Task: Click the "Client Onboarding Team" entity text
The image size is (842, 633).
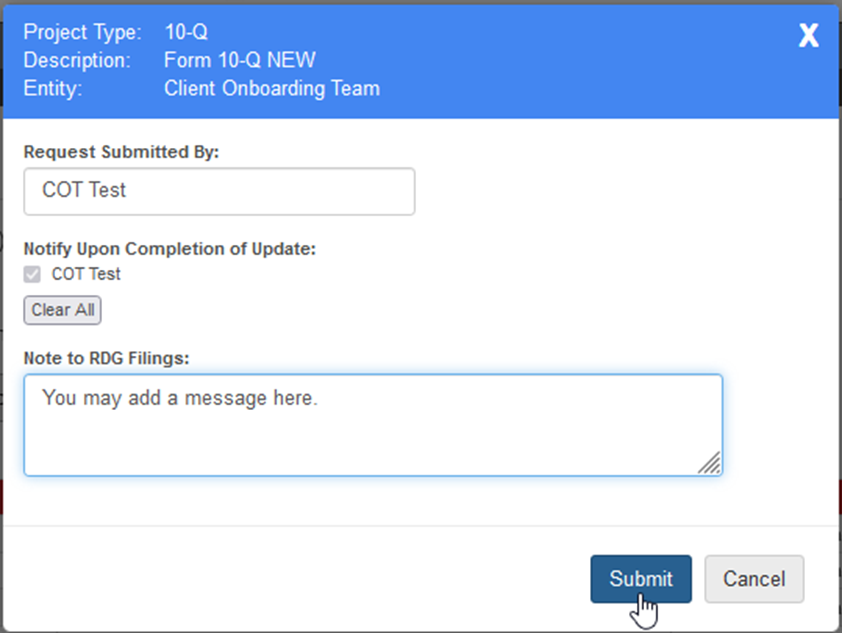Action: [x=272, y=88]
